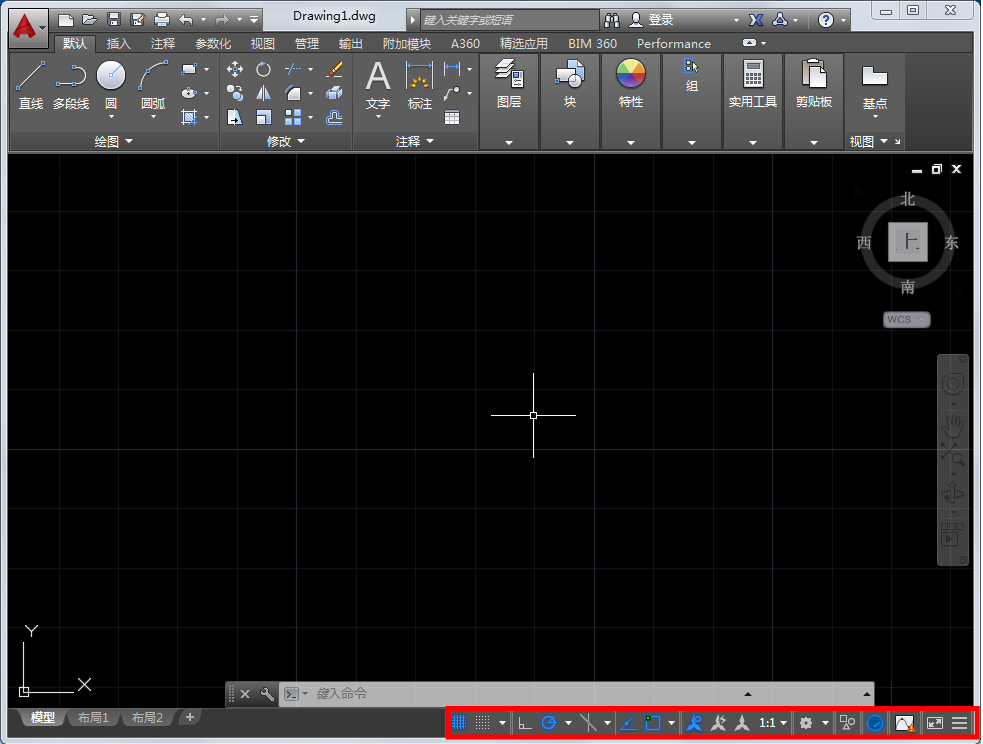Click the Mirror tool icon
Screen dimensions: 983x744
263,93
